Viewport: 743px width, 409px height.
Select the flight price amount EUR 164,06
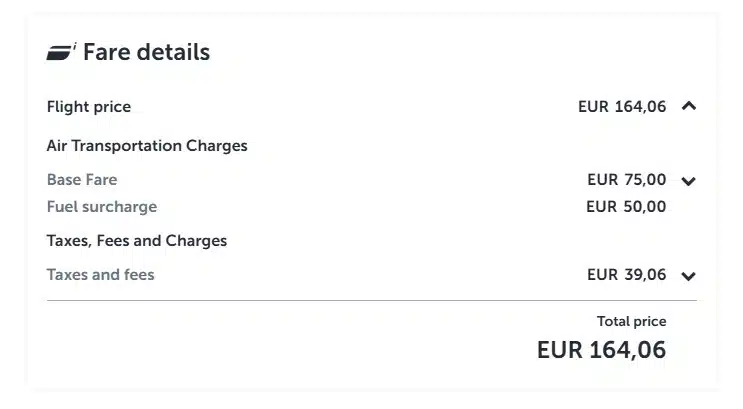(x=622, y=107)
